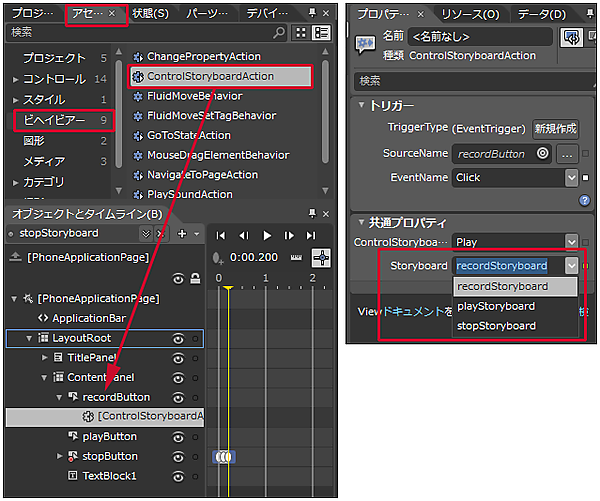Toggle visibility eye for LayoutRoot

178,338
